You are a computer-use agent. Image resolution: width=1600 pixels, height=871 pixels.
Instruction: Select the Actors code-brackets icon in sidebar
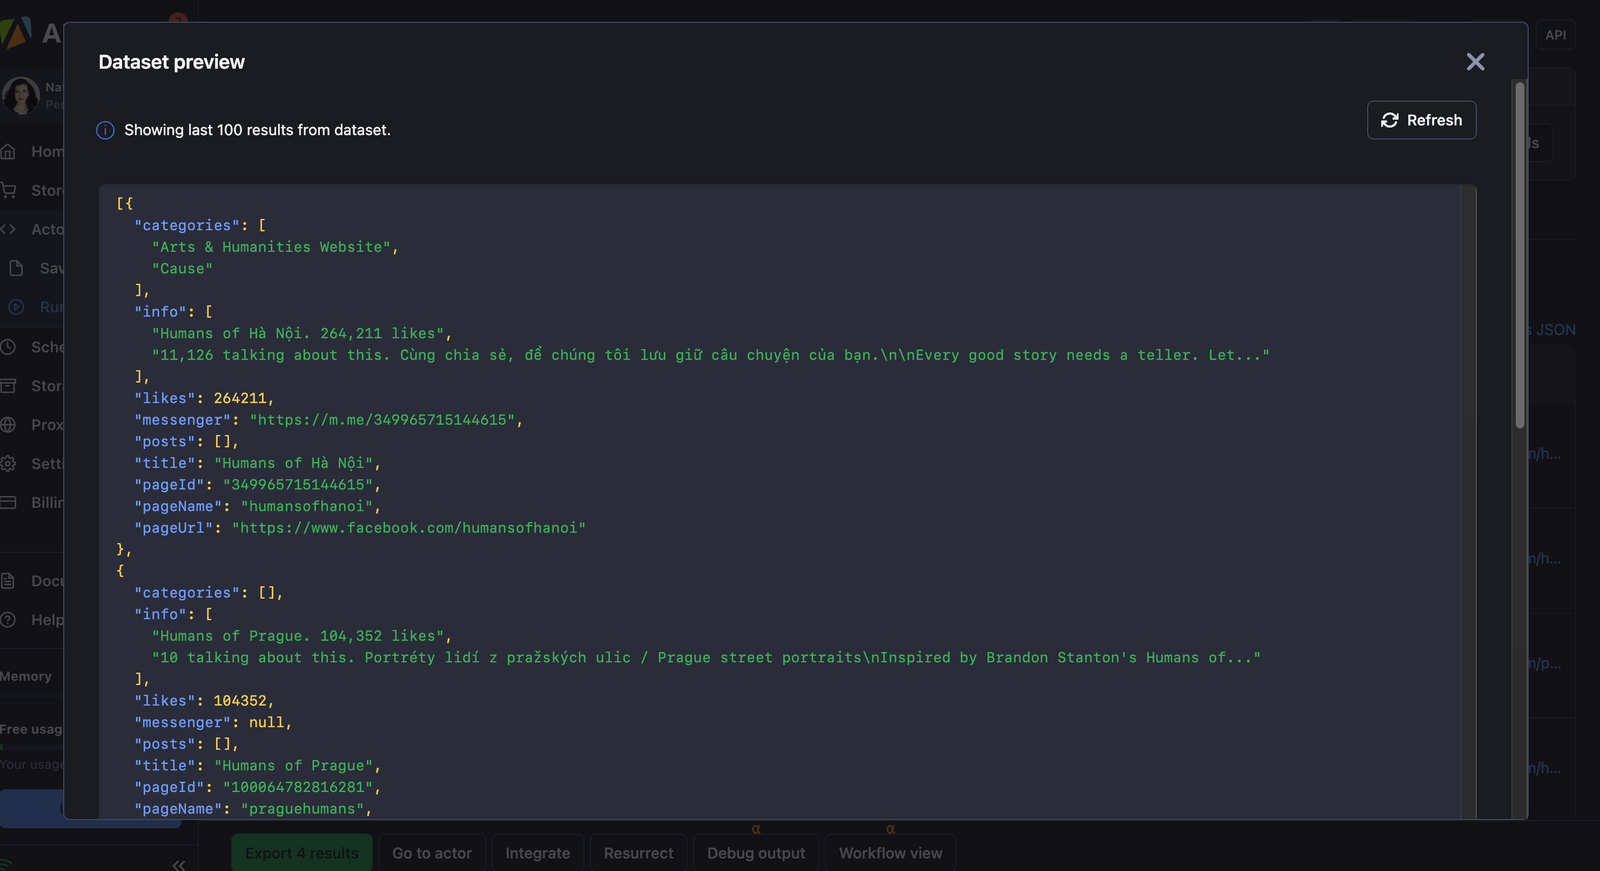coord(9,229)
